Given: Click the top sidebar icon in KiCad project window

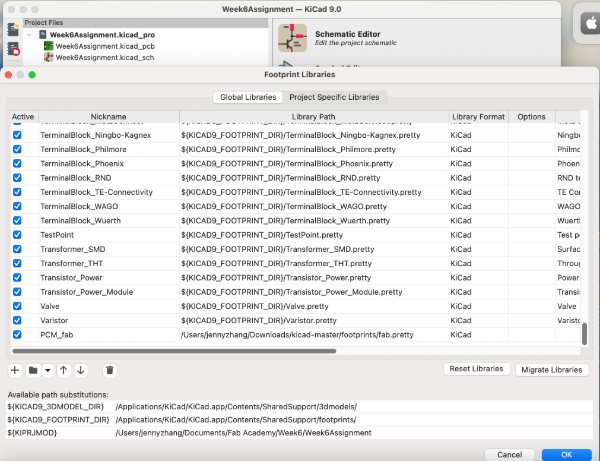Looking at the screenshot, I should [x=13, y=29].
